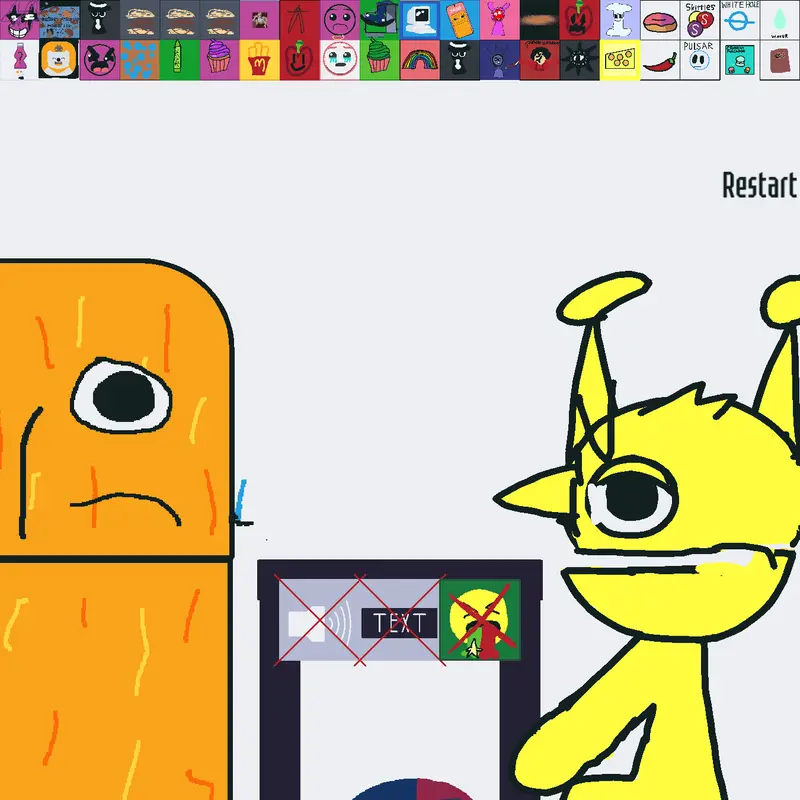
Task: Choose the orange smartphone character tile
Action: [x=460, y=20]
